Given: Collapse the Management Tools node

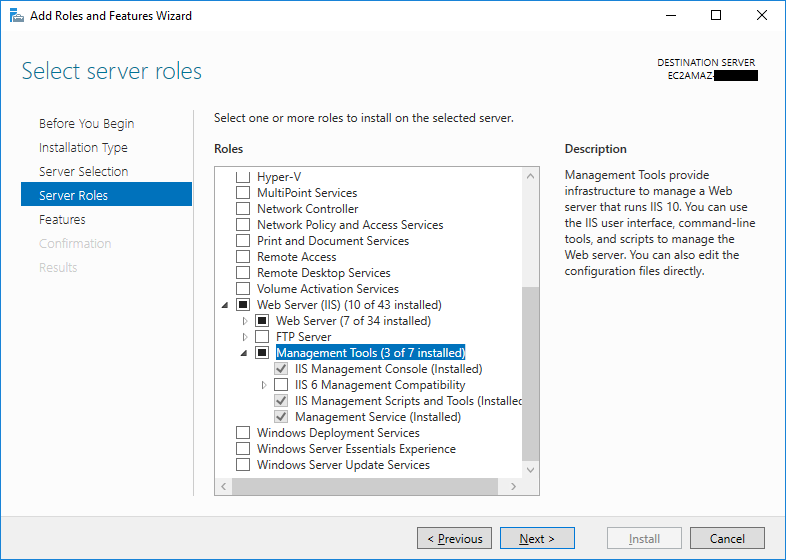Looking at the screenshot, I should [244, 353].
